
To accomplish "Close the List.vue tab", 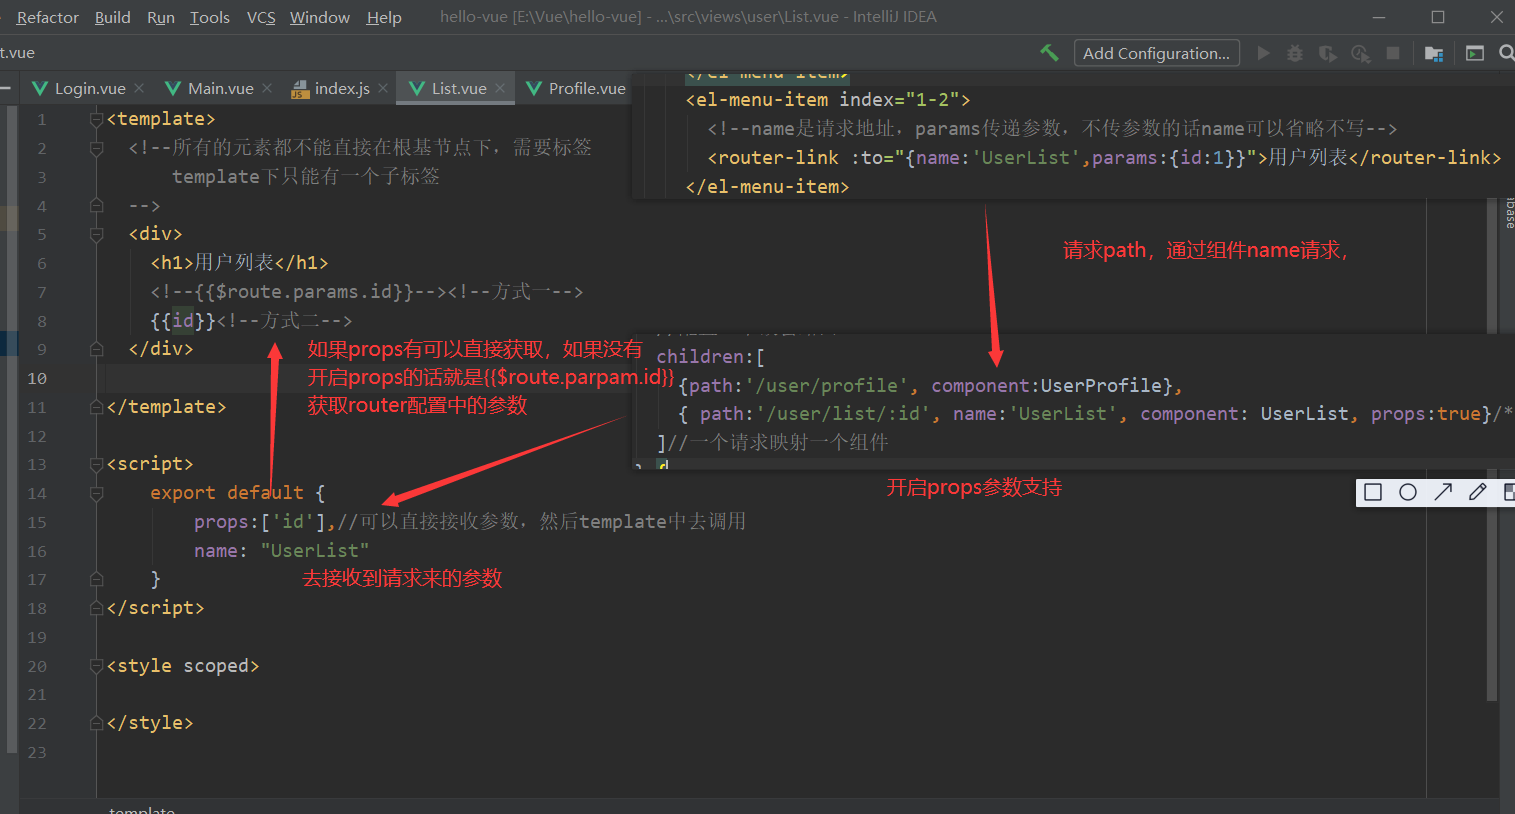I will point(500,88).
